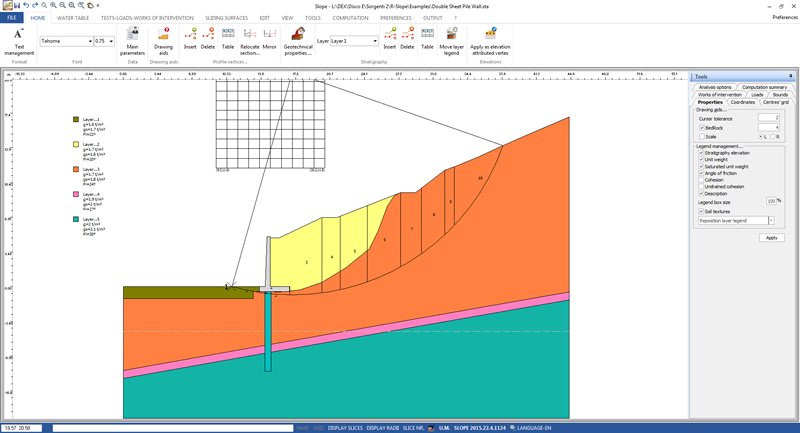Open Computation summary panel tab
The width and height of the screenshot is (800, 433).
coord(764,87)
